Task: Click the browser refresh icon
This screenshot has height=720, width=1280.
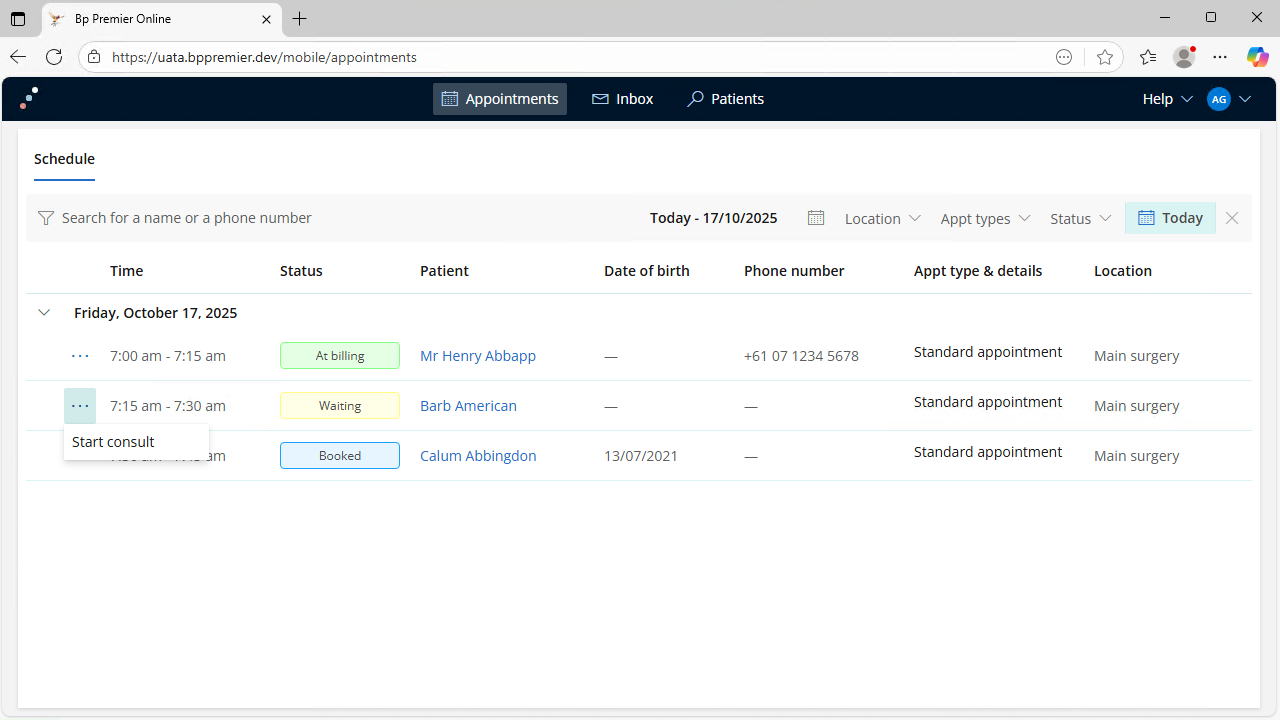Action: coord(54,57)
